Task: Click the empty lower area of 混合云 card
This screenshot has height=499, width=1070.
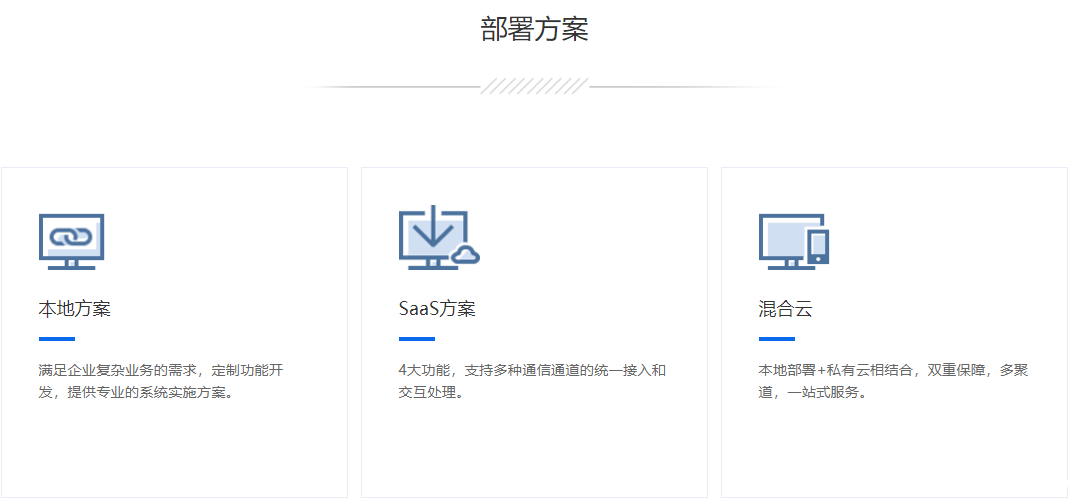Action: click(894, 450)
